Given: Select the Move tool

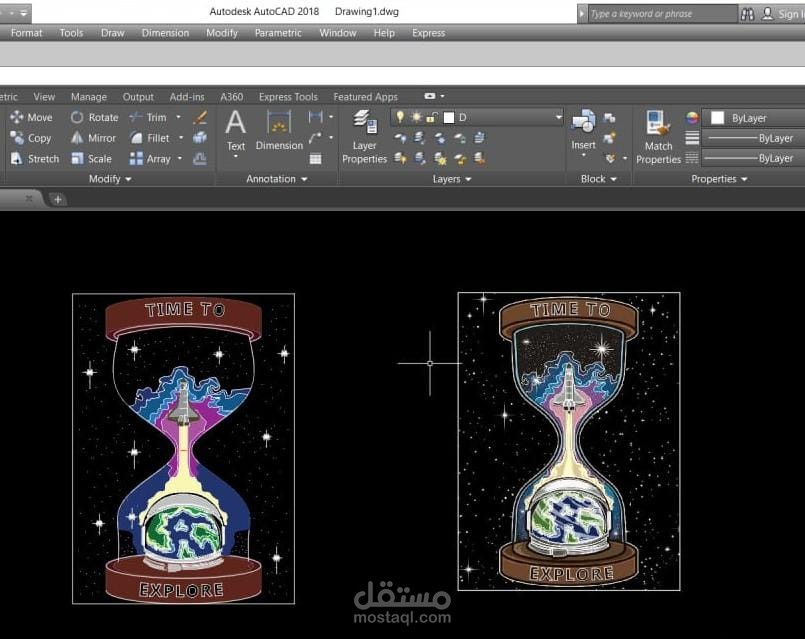Looking at the screenshot, I should pos(31,118).
